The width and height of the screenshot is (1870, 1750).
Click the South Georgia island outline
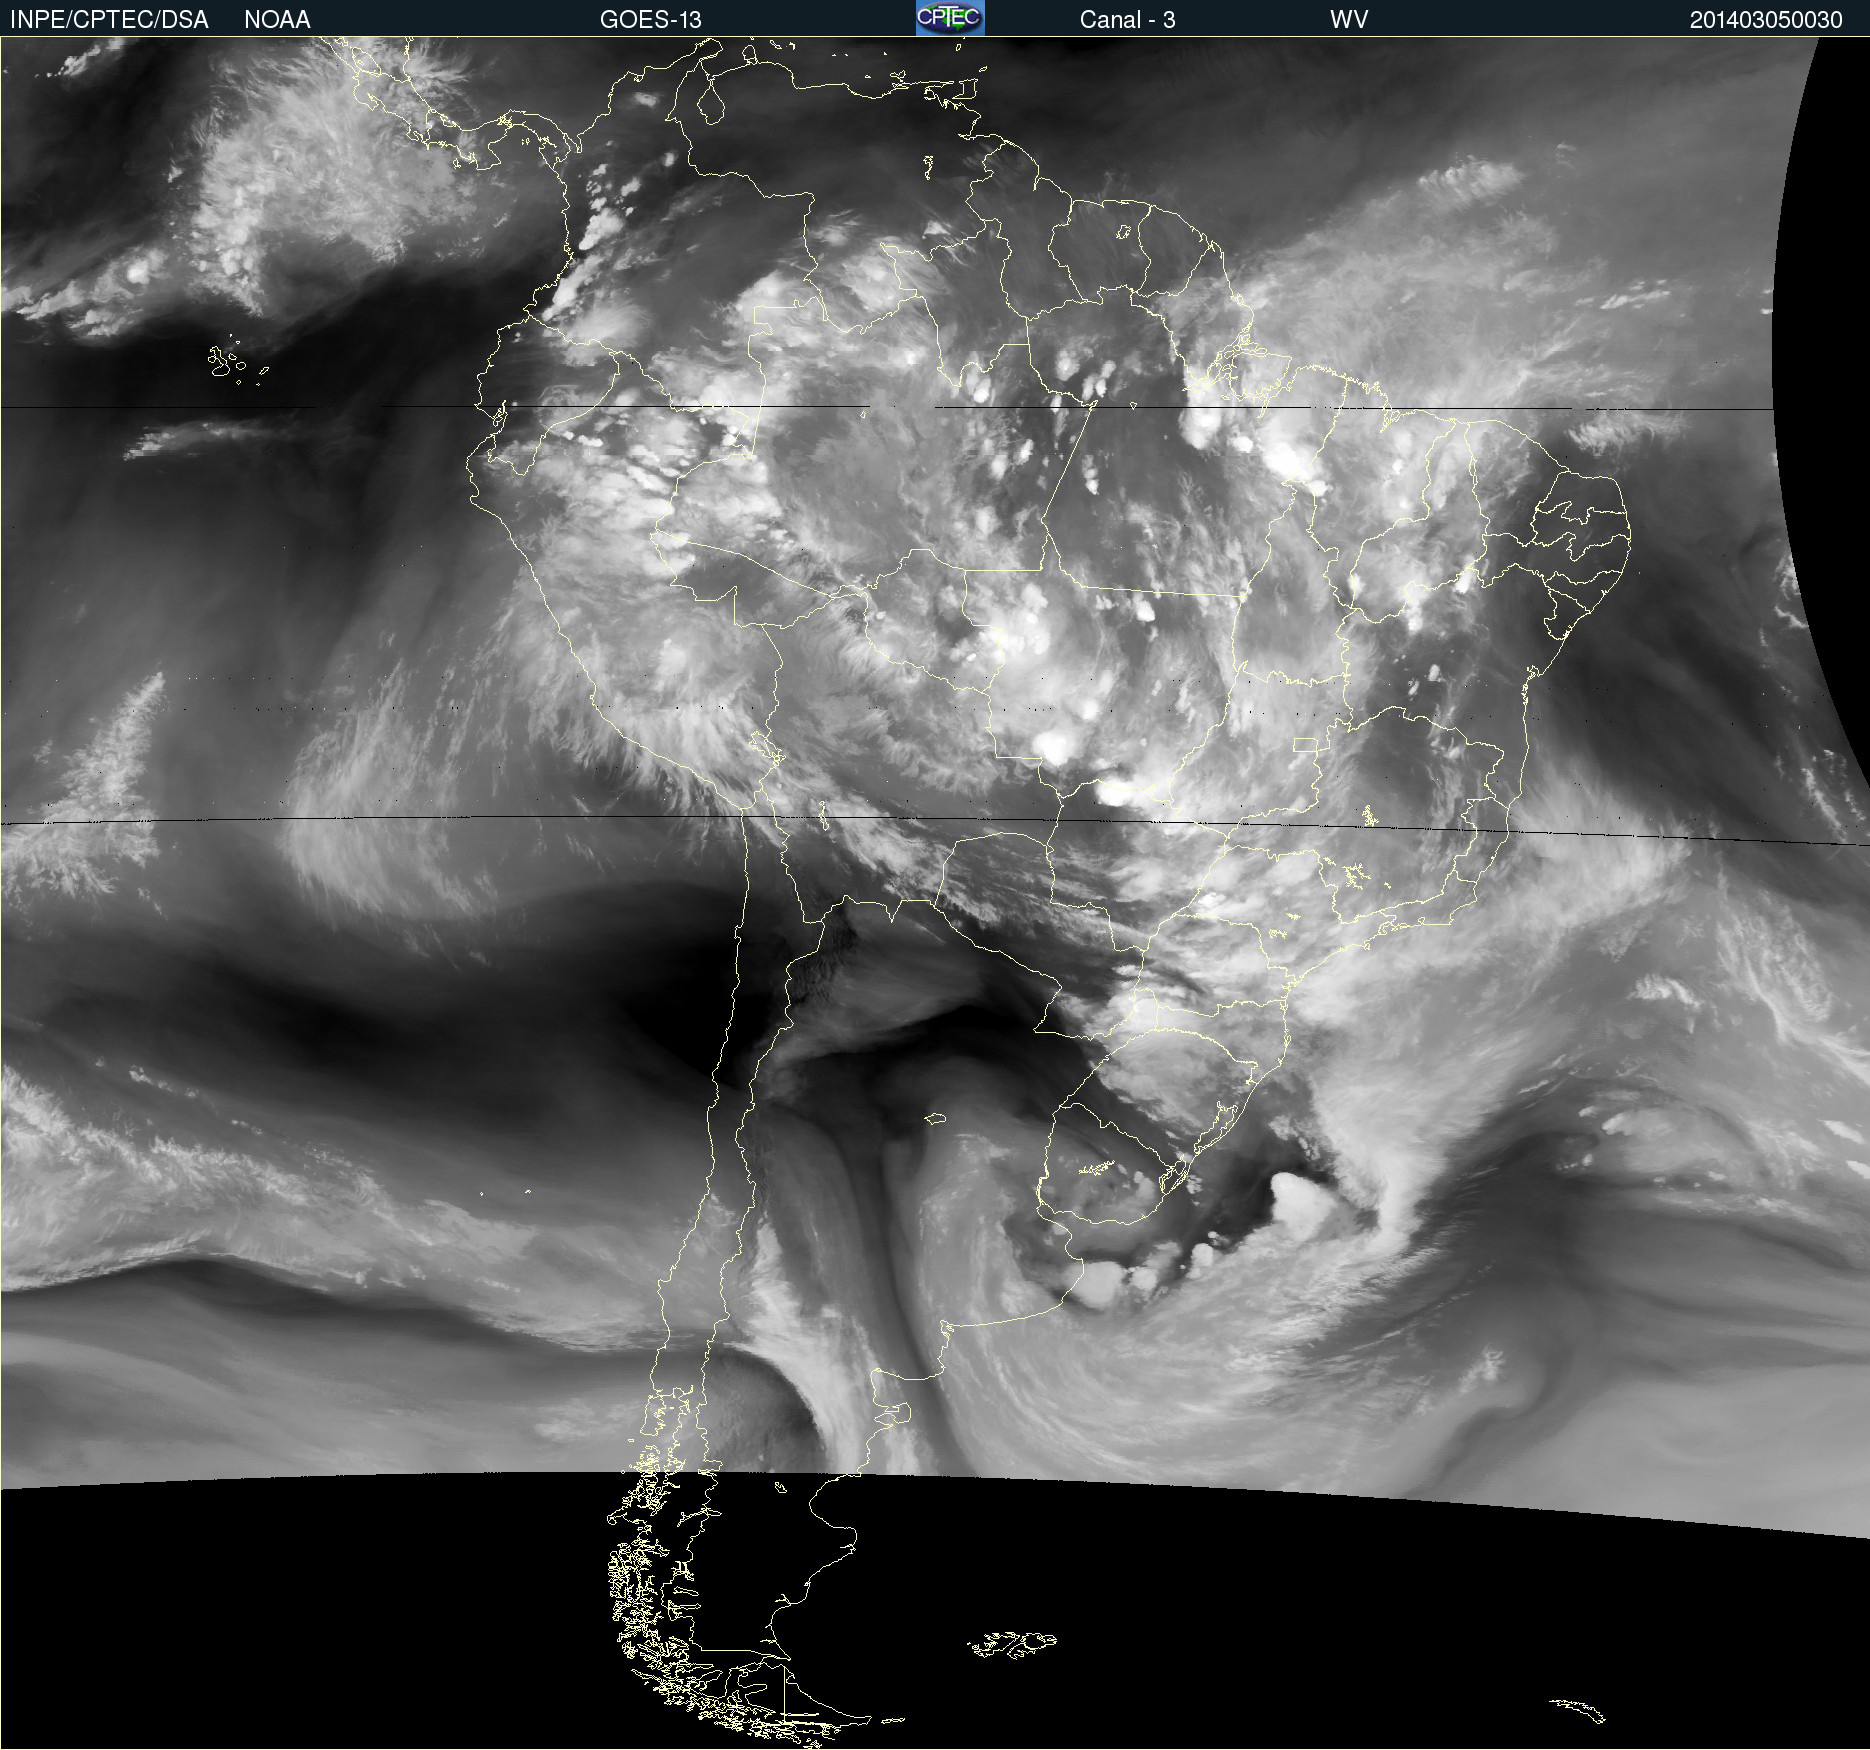coord(1578,1711)
